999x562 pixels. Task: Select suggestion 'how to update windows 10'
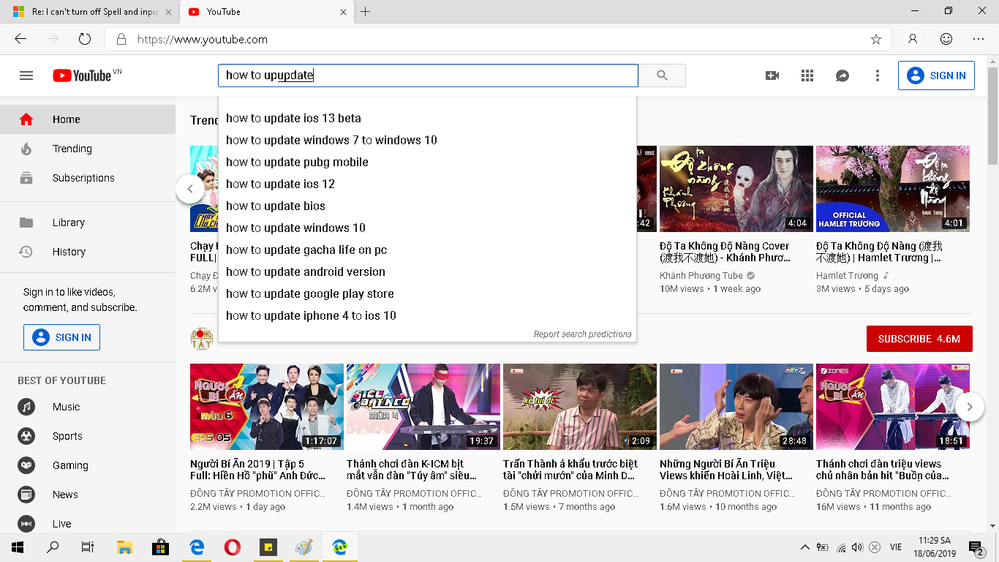(x=427, y=228)
